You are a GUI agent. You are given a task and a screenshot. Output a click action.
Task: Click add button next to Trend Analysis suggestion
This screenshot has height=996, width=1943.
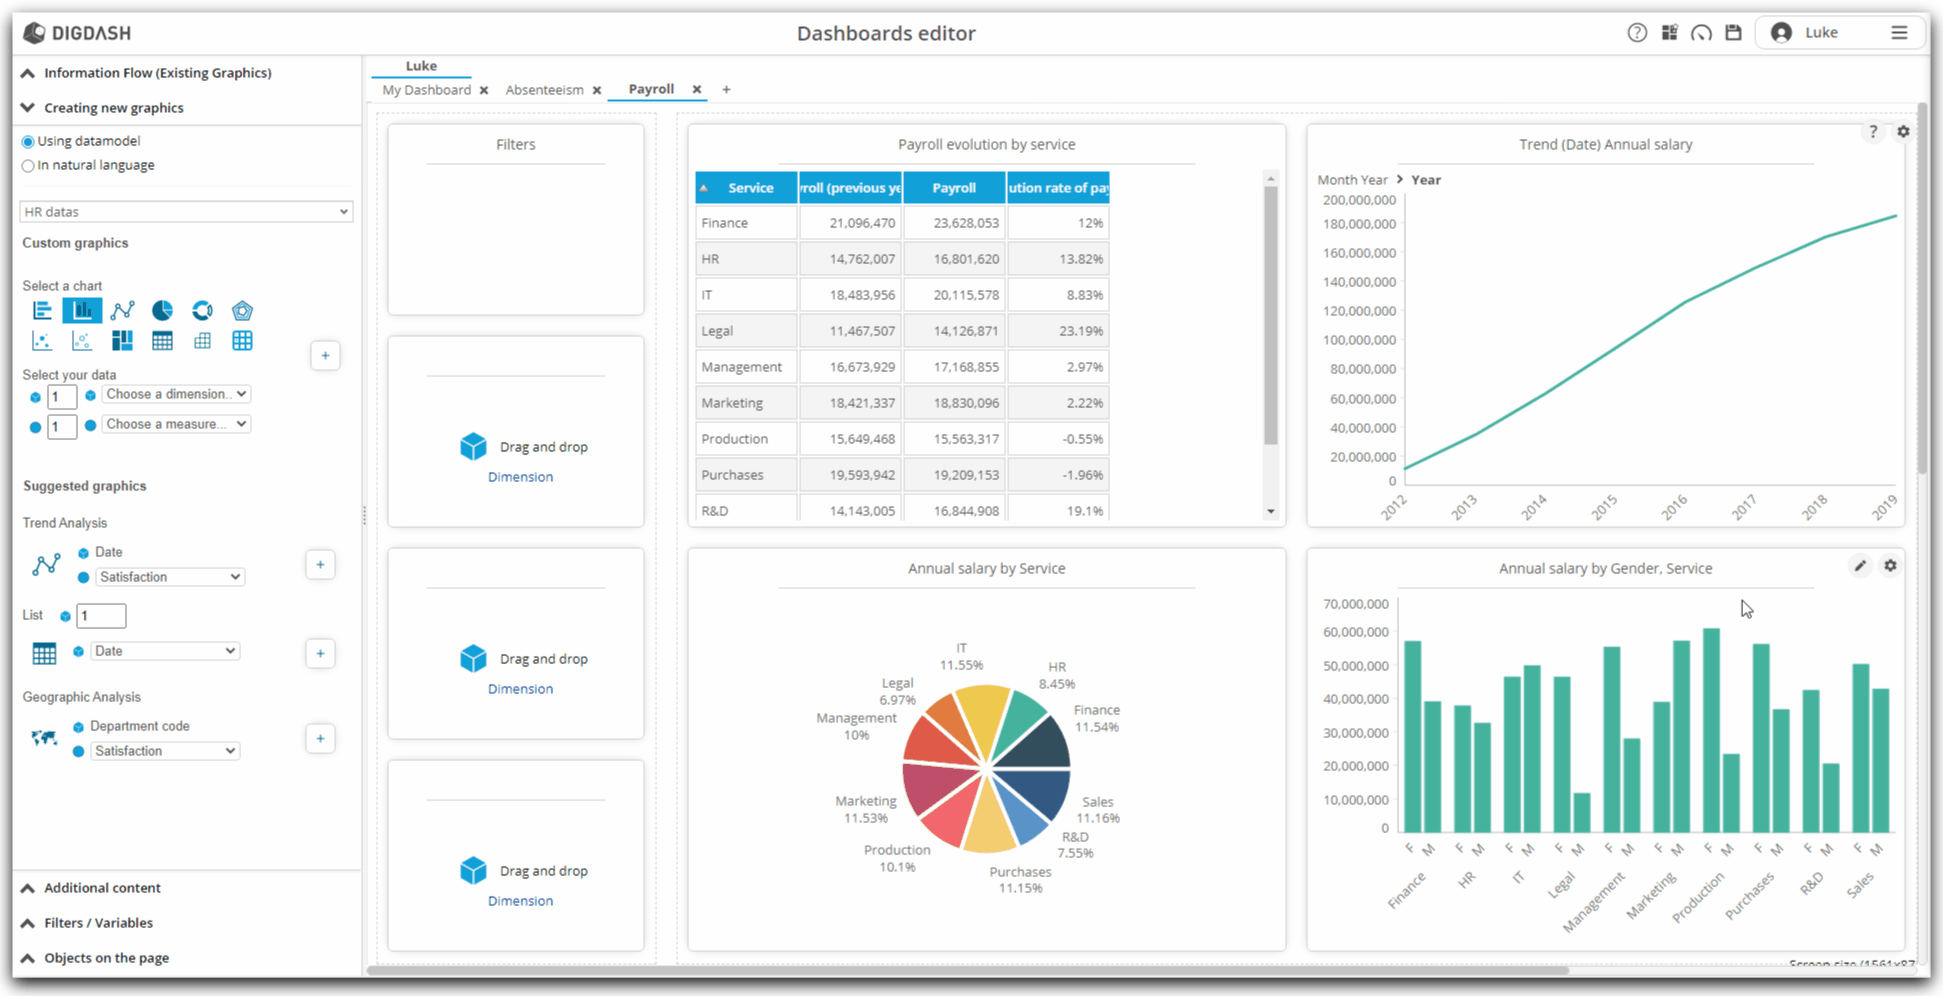320,565
